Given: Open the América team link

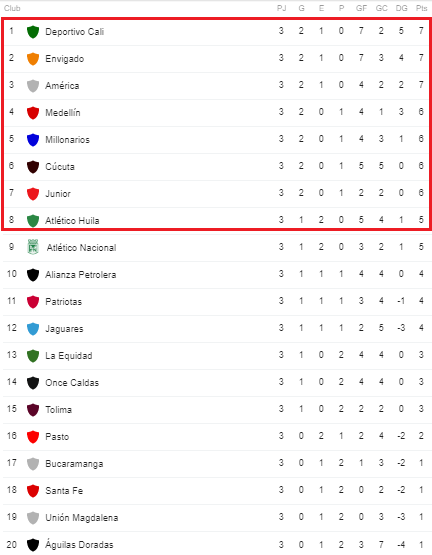Looking at the screenshot, I should click(62, 86).
